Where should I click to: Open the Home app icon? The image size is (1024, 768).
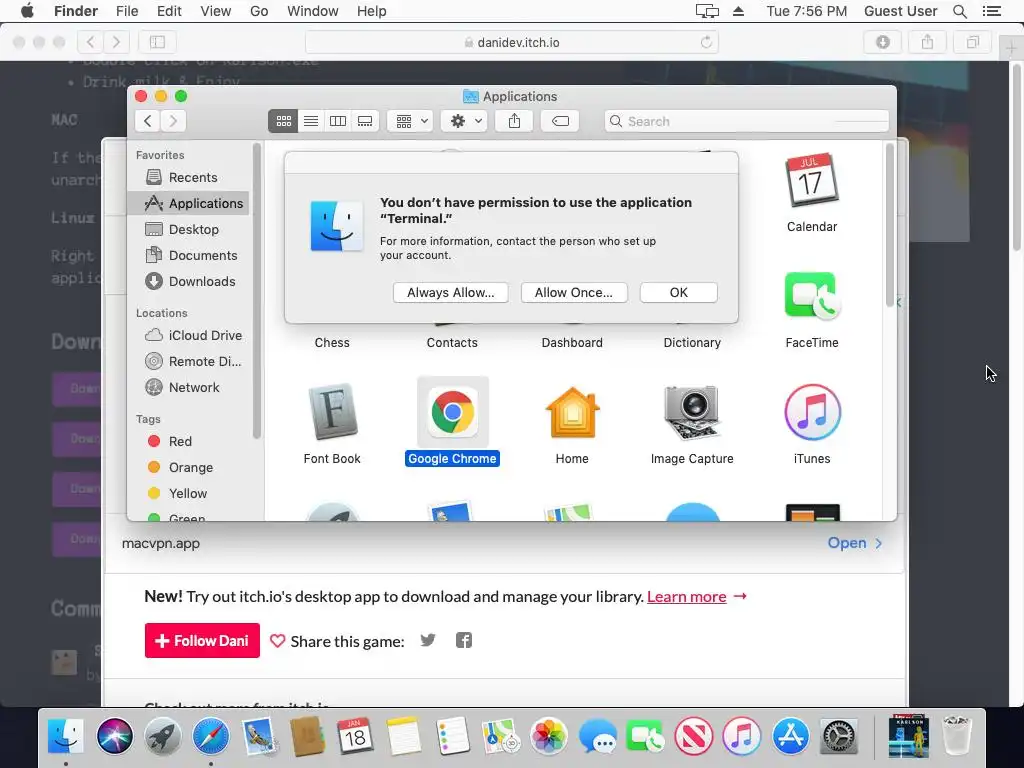pos(572,412)
